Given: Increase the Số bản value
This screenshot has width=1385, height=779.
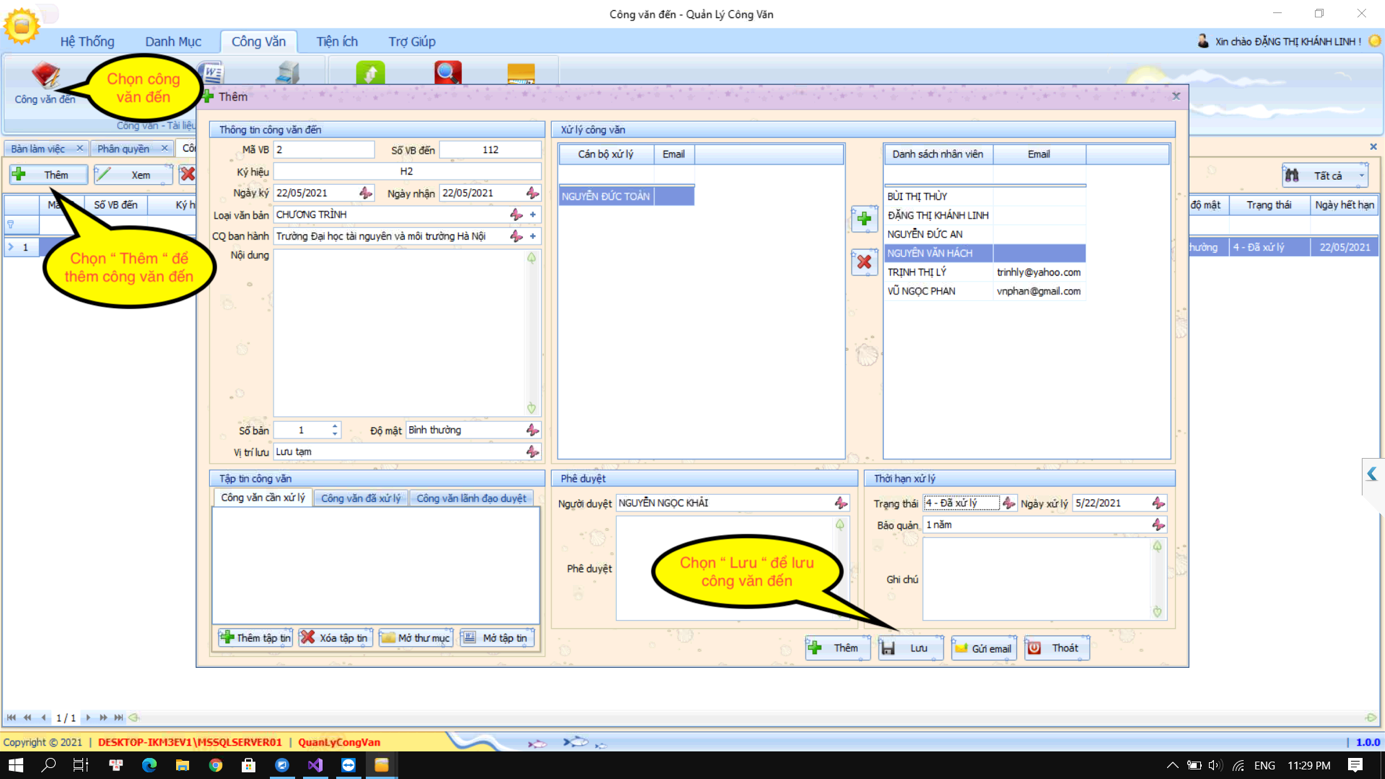Looking at the screenshot, I should click(x=335, y=427).
